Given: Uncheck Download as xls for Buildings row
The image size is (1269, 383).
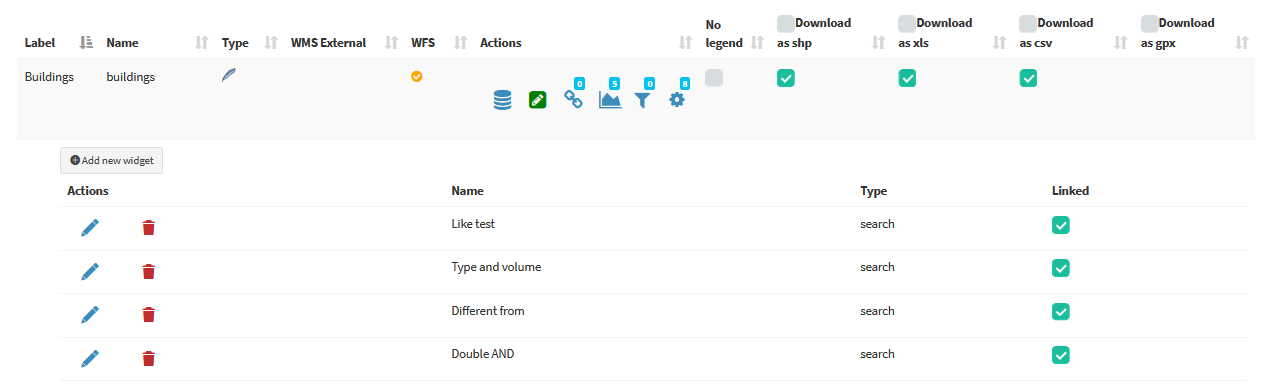Looking at the screenshot, I should [x=907, y=78].
